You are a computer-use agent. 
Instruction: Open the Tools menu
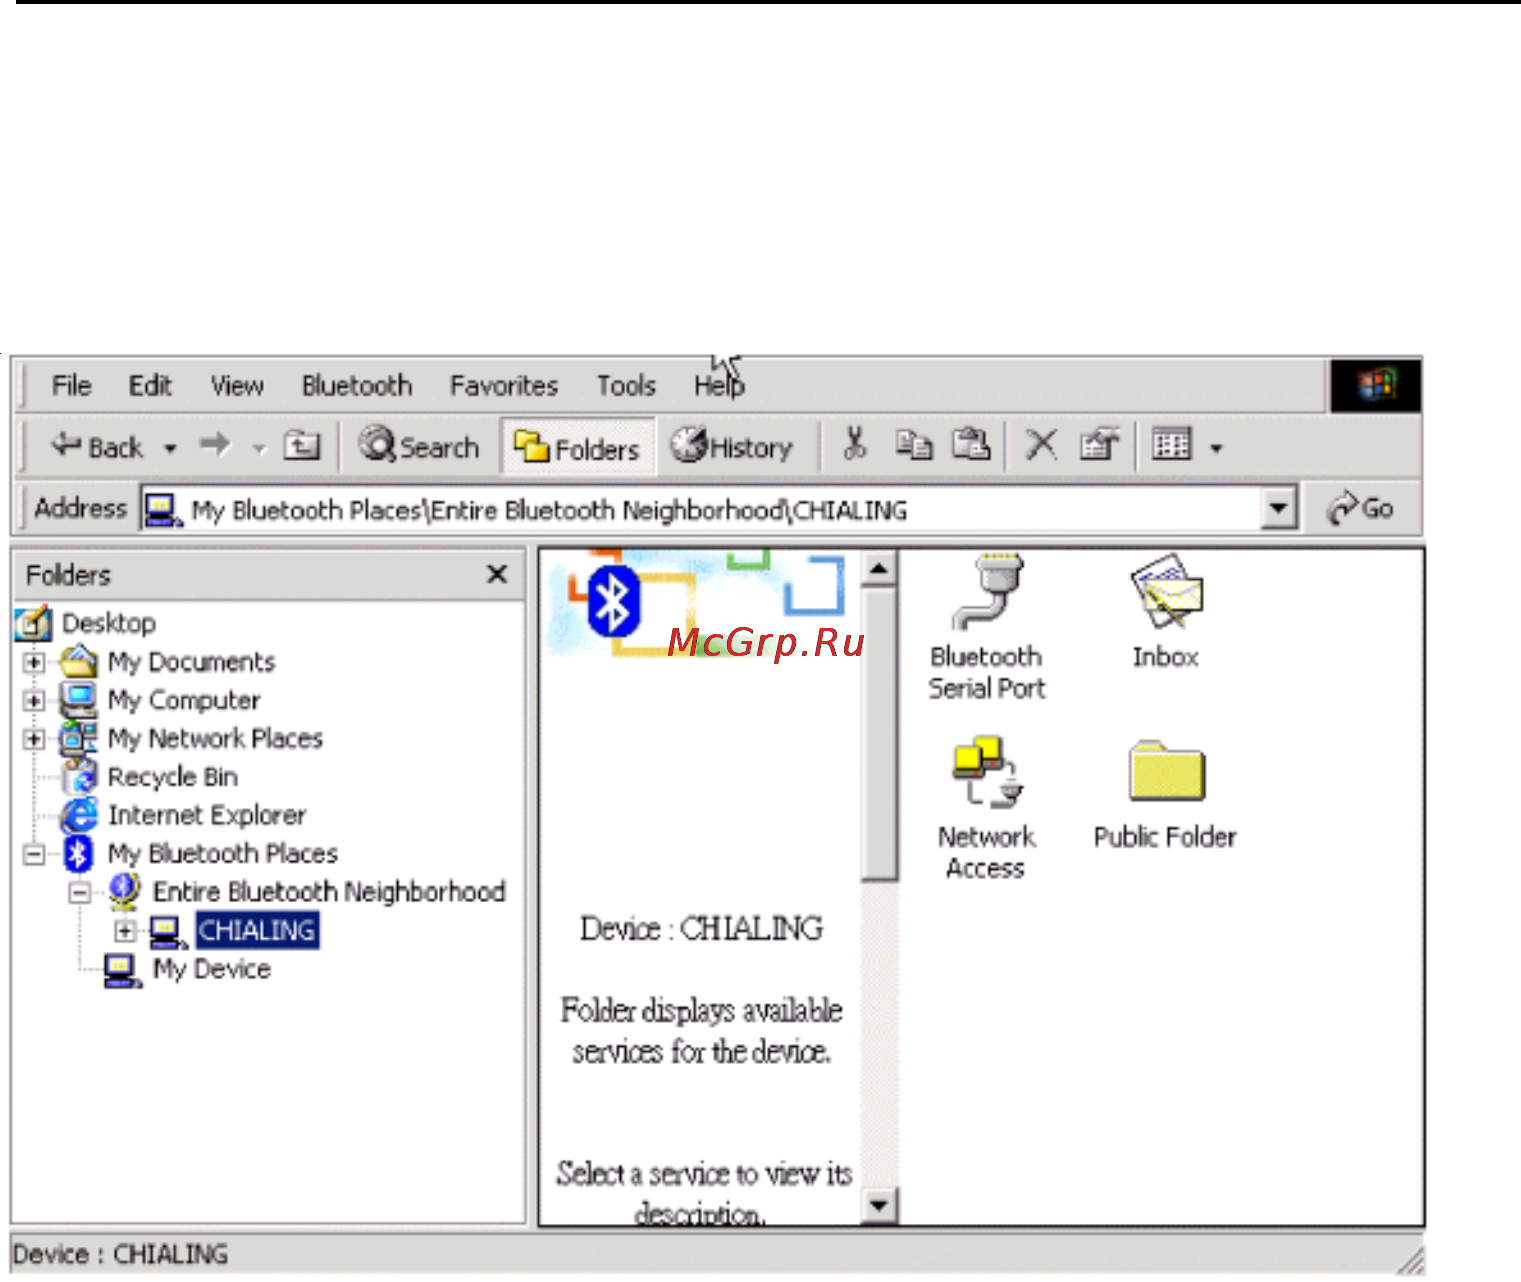point(626,385)
